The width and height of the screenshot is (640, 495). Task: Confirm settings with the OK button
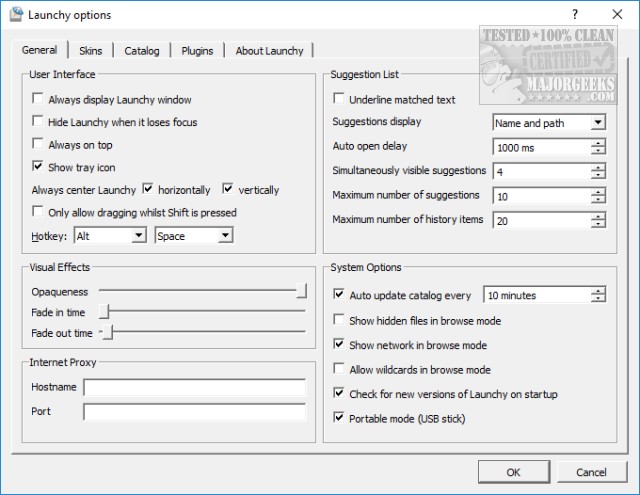514,472
